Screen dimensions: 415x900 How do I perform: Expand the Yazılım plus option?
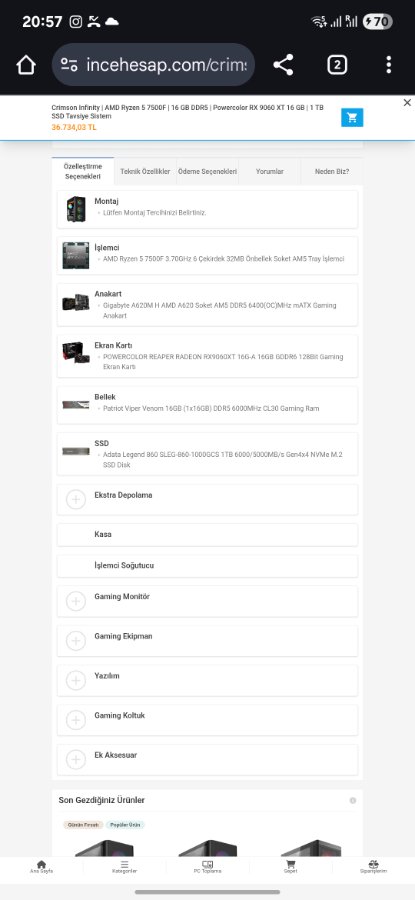click(x=76, y=680)
